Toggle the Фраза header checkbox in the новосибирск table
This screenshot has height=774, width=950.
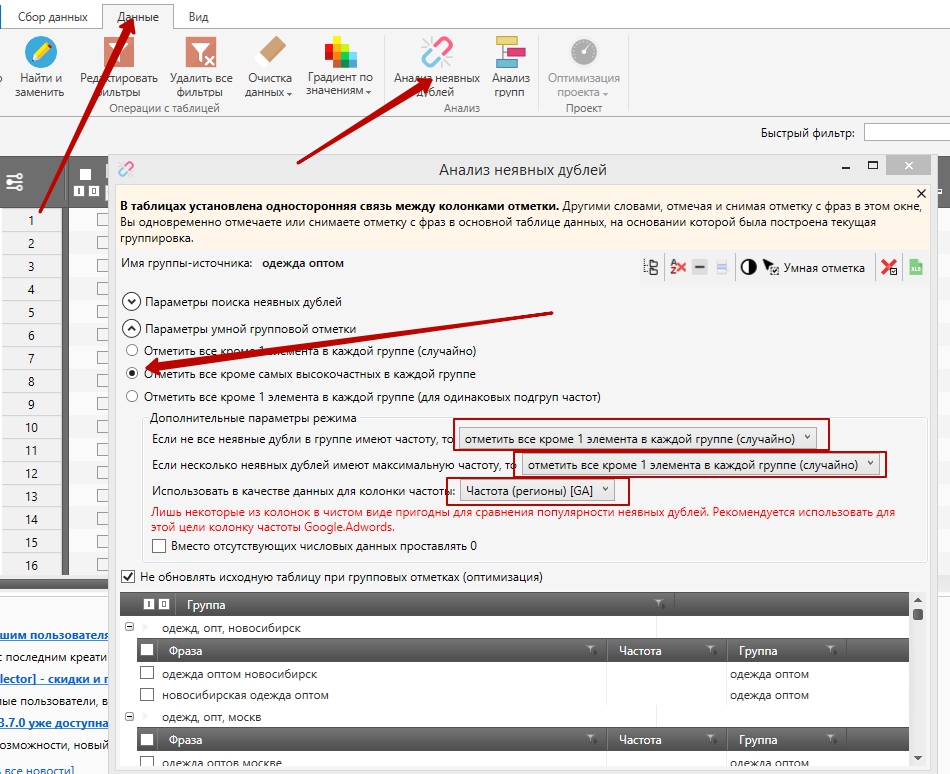[x=147, y=650]
